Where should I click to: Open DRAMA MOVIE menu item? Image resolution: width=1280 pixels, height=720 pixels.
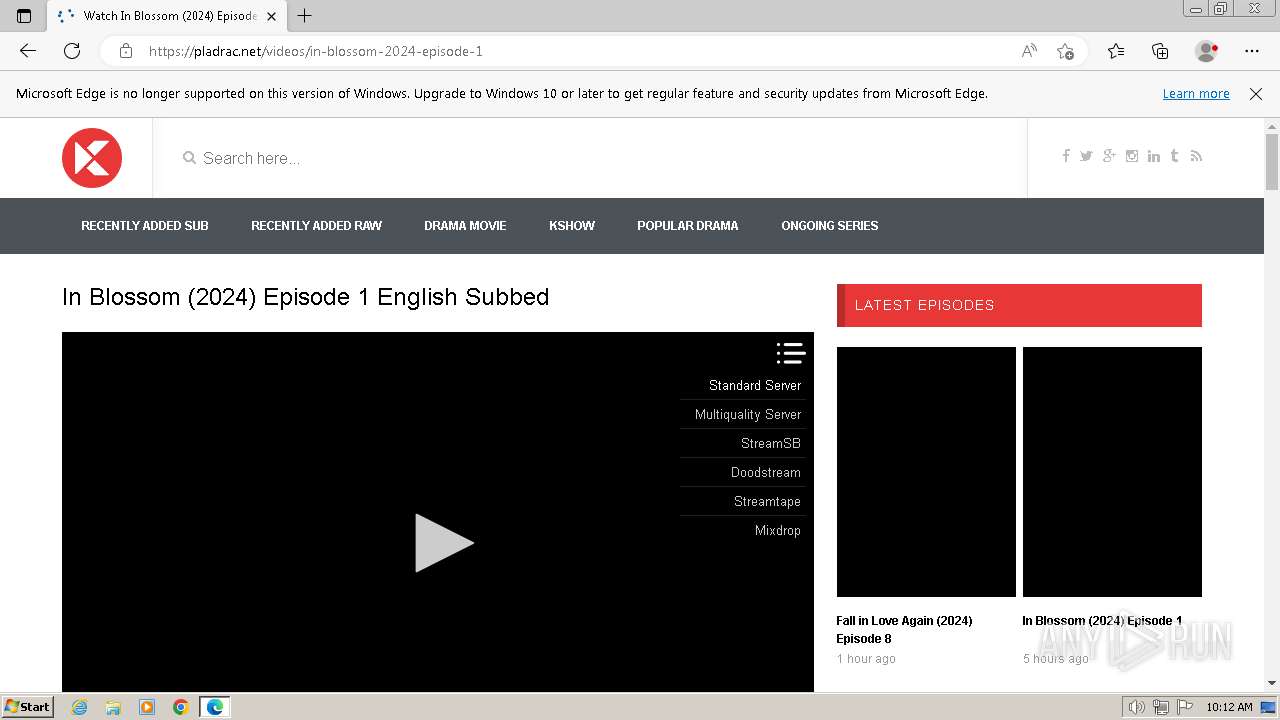465,226
